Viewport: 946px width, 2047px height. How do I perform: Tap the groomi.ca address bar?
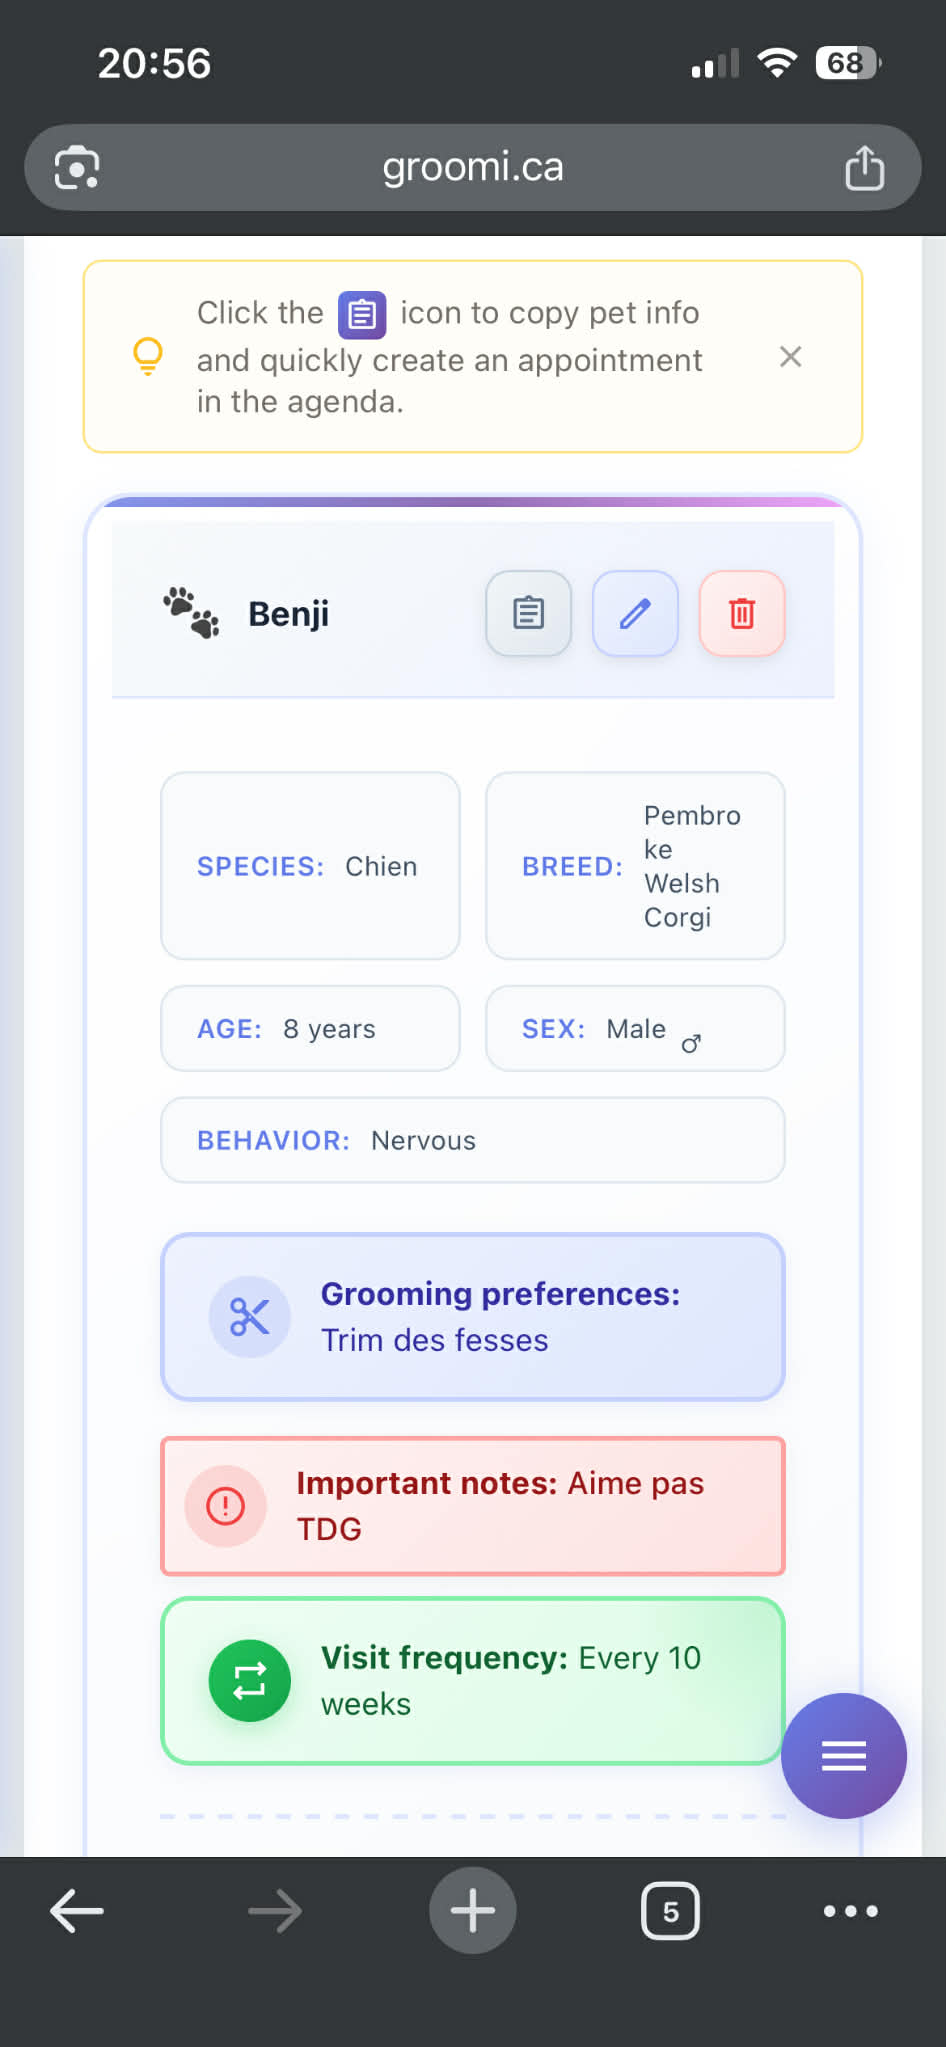pyautogui.click(x=472, y=167)
